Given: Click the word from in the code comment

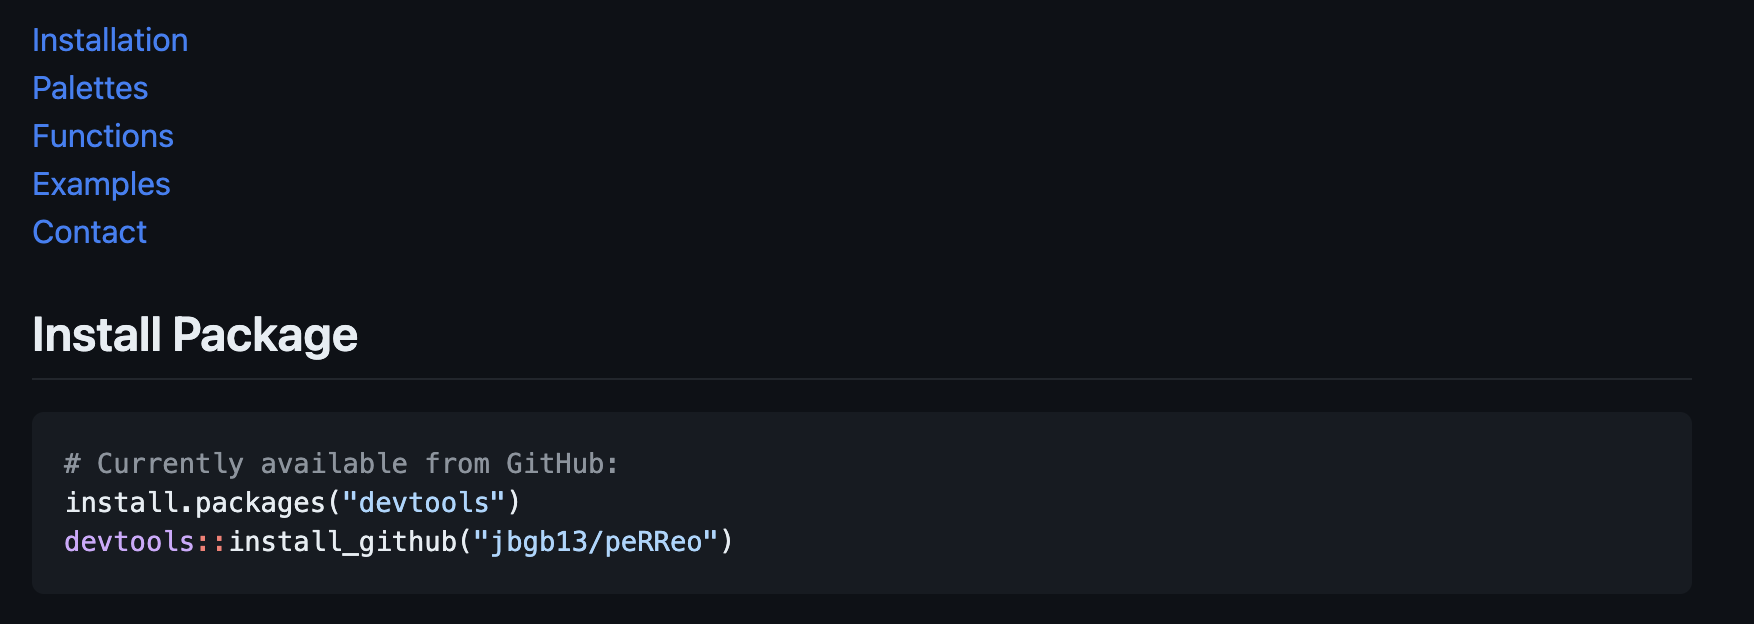Looking at the screenshot, I should point(457,464).
